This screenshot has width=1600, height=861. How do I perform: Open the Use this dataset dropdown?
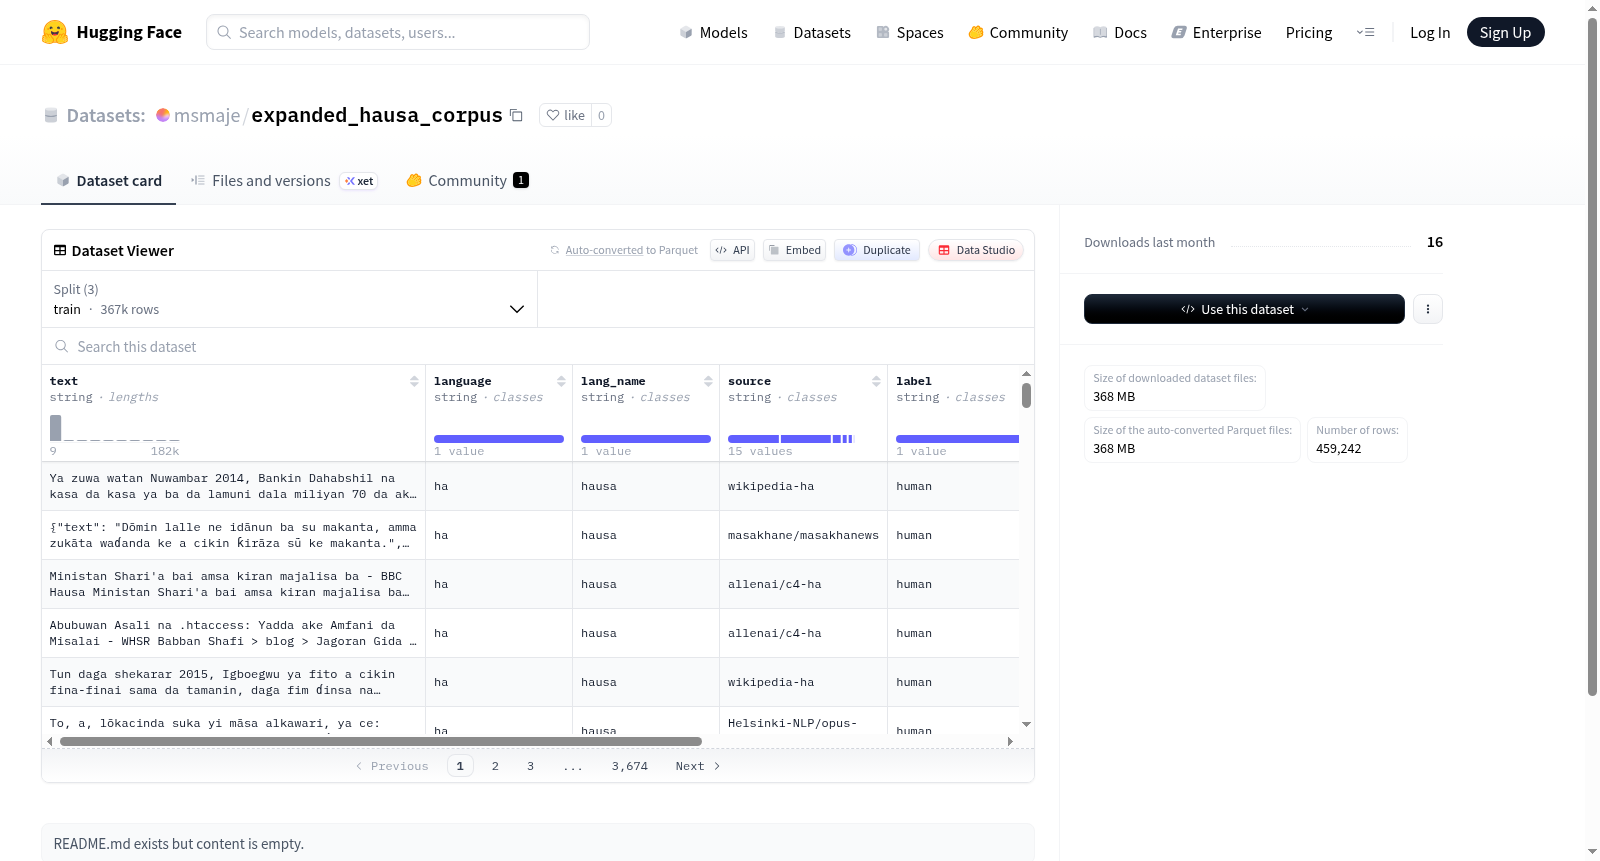(x=1244, y=309)
